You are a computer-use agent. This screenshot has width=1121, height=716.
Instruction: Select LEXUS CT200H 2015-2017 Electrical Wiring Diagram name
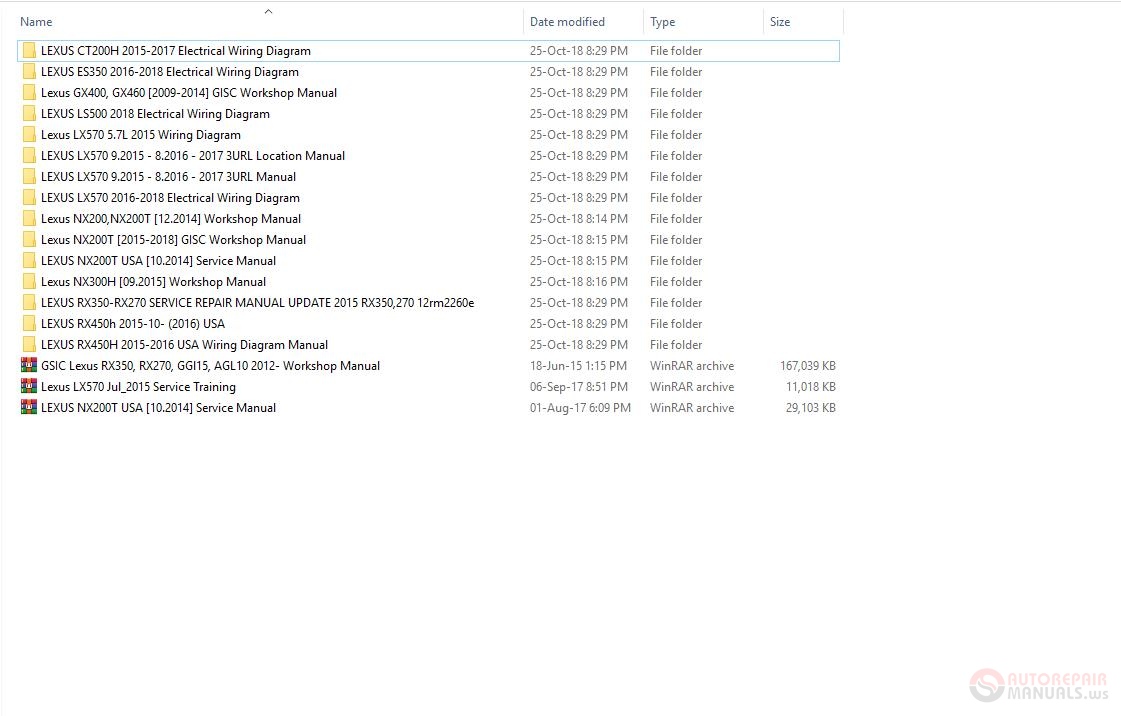coord(176,51)
